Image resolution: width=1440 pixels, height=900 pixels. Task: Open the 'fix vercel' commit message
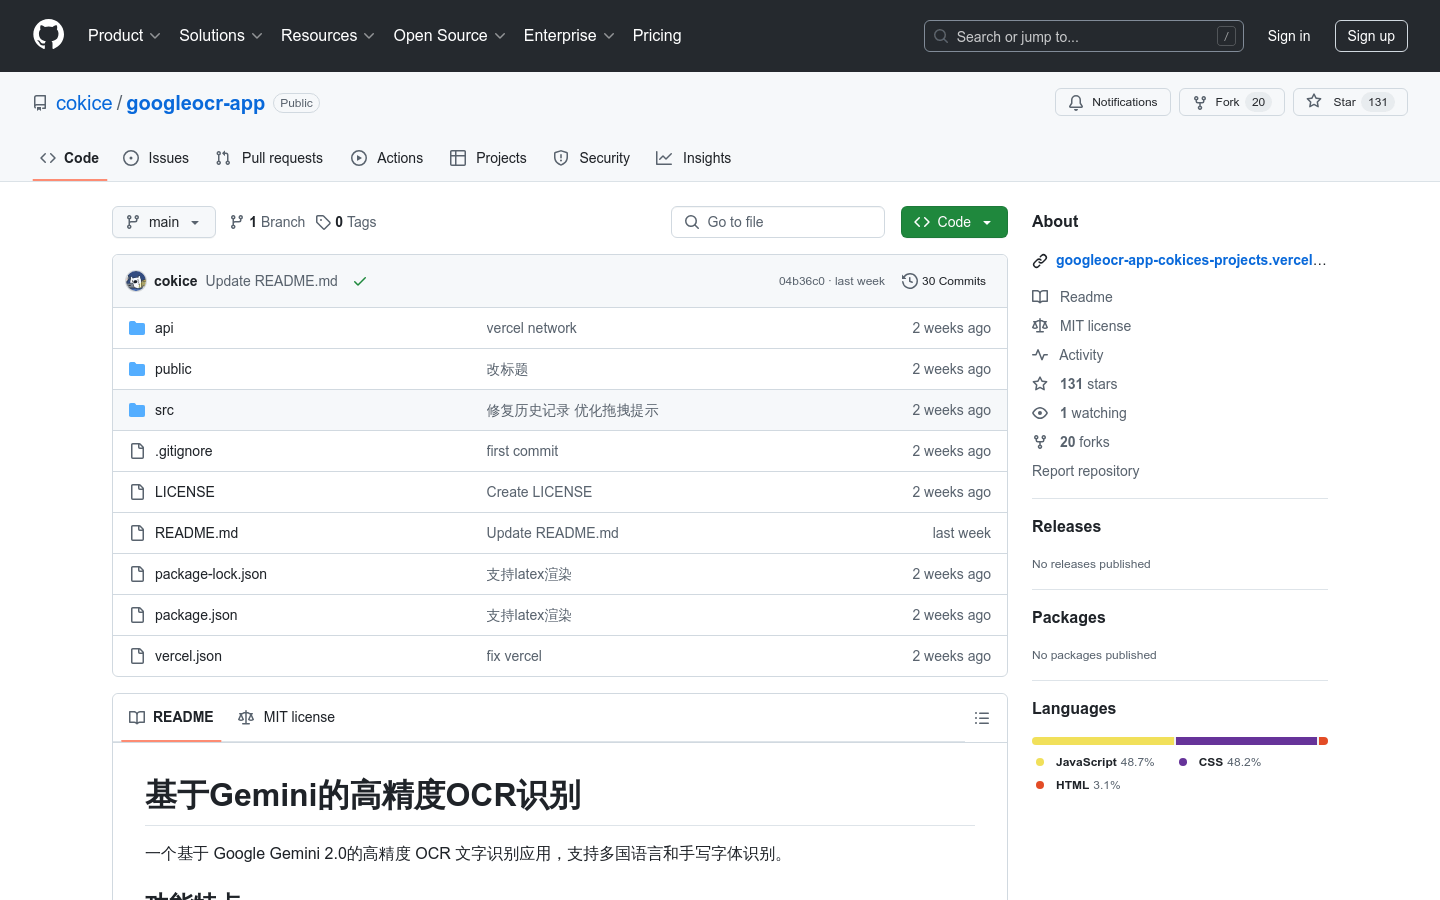514,656
